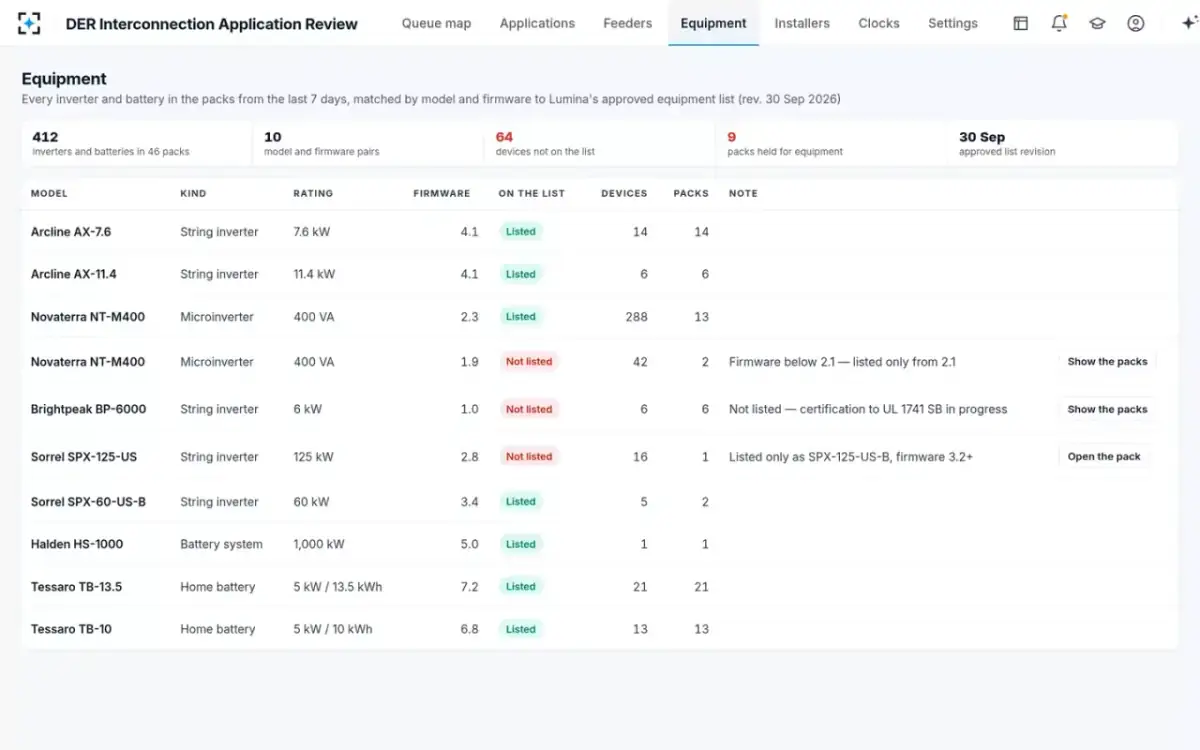Image resolution: width=1200 pixels, height=750 pixels.
Task: Select the Arcline AX-11.4 row name
Action: click(x=74, y=274)
